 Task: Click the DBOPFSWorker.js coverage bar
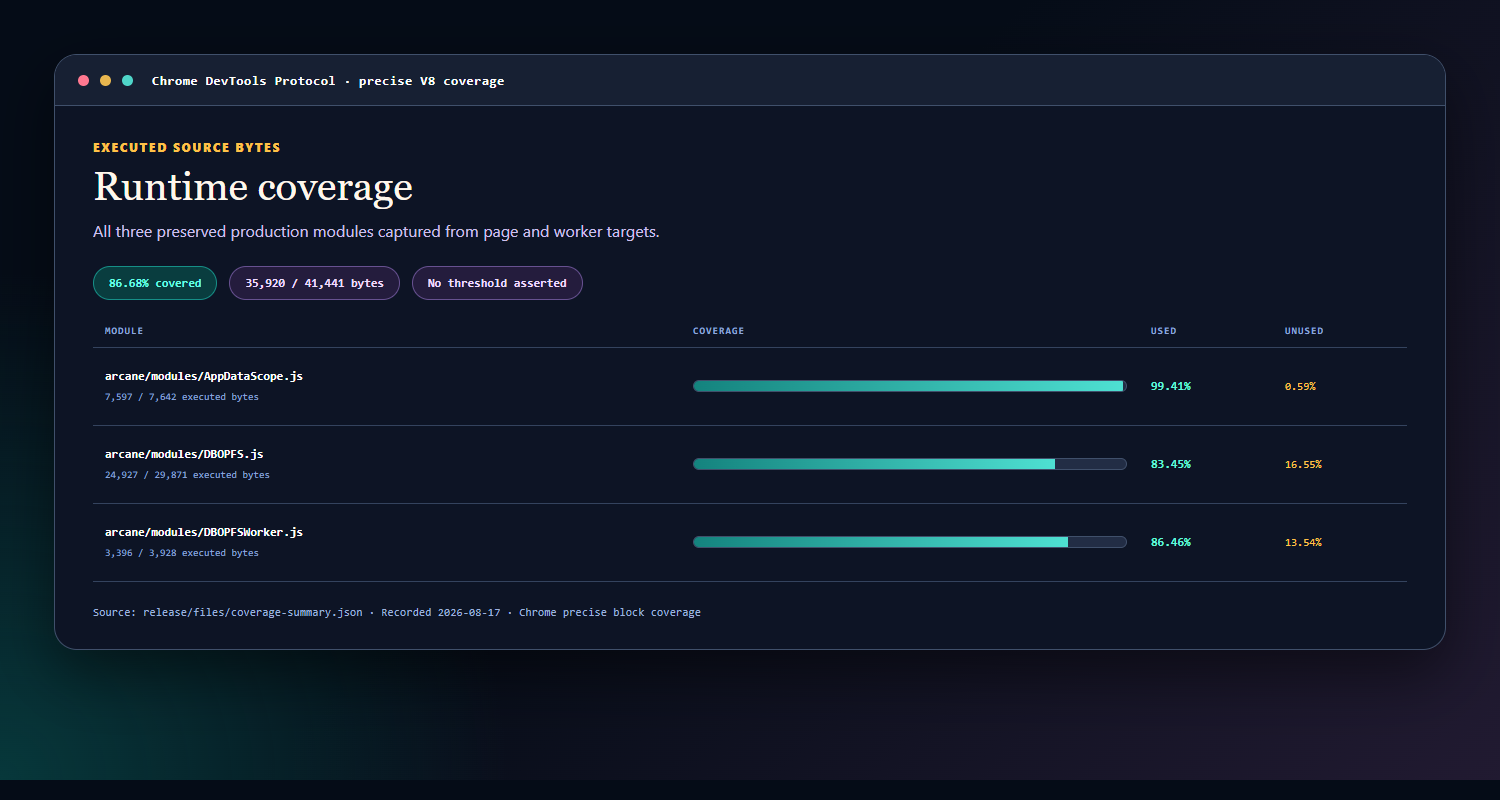(910, 542)
